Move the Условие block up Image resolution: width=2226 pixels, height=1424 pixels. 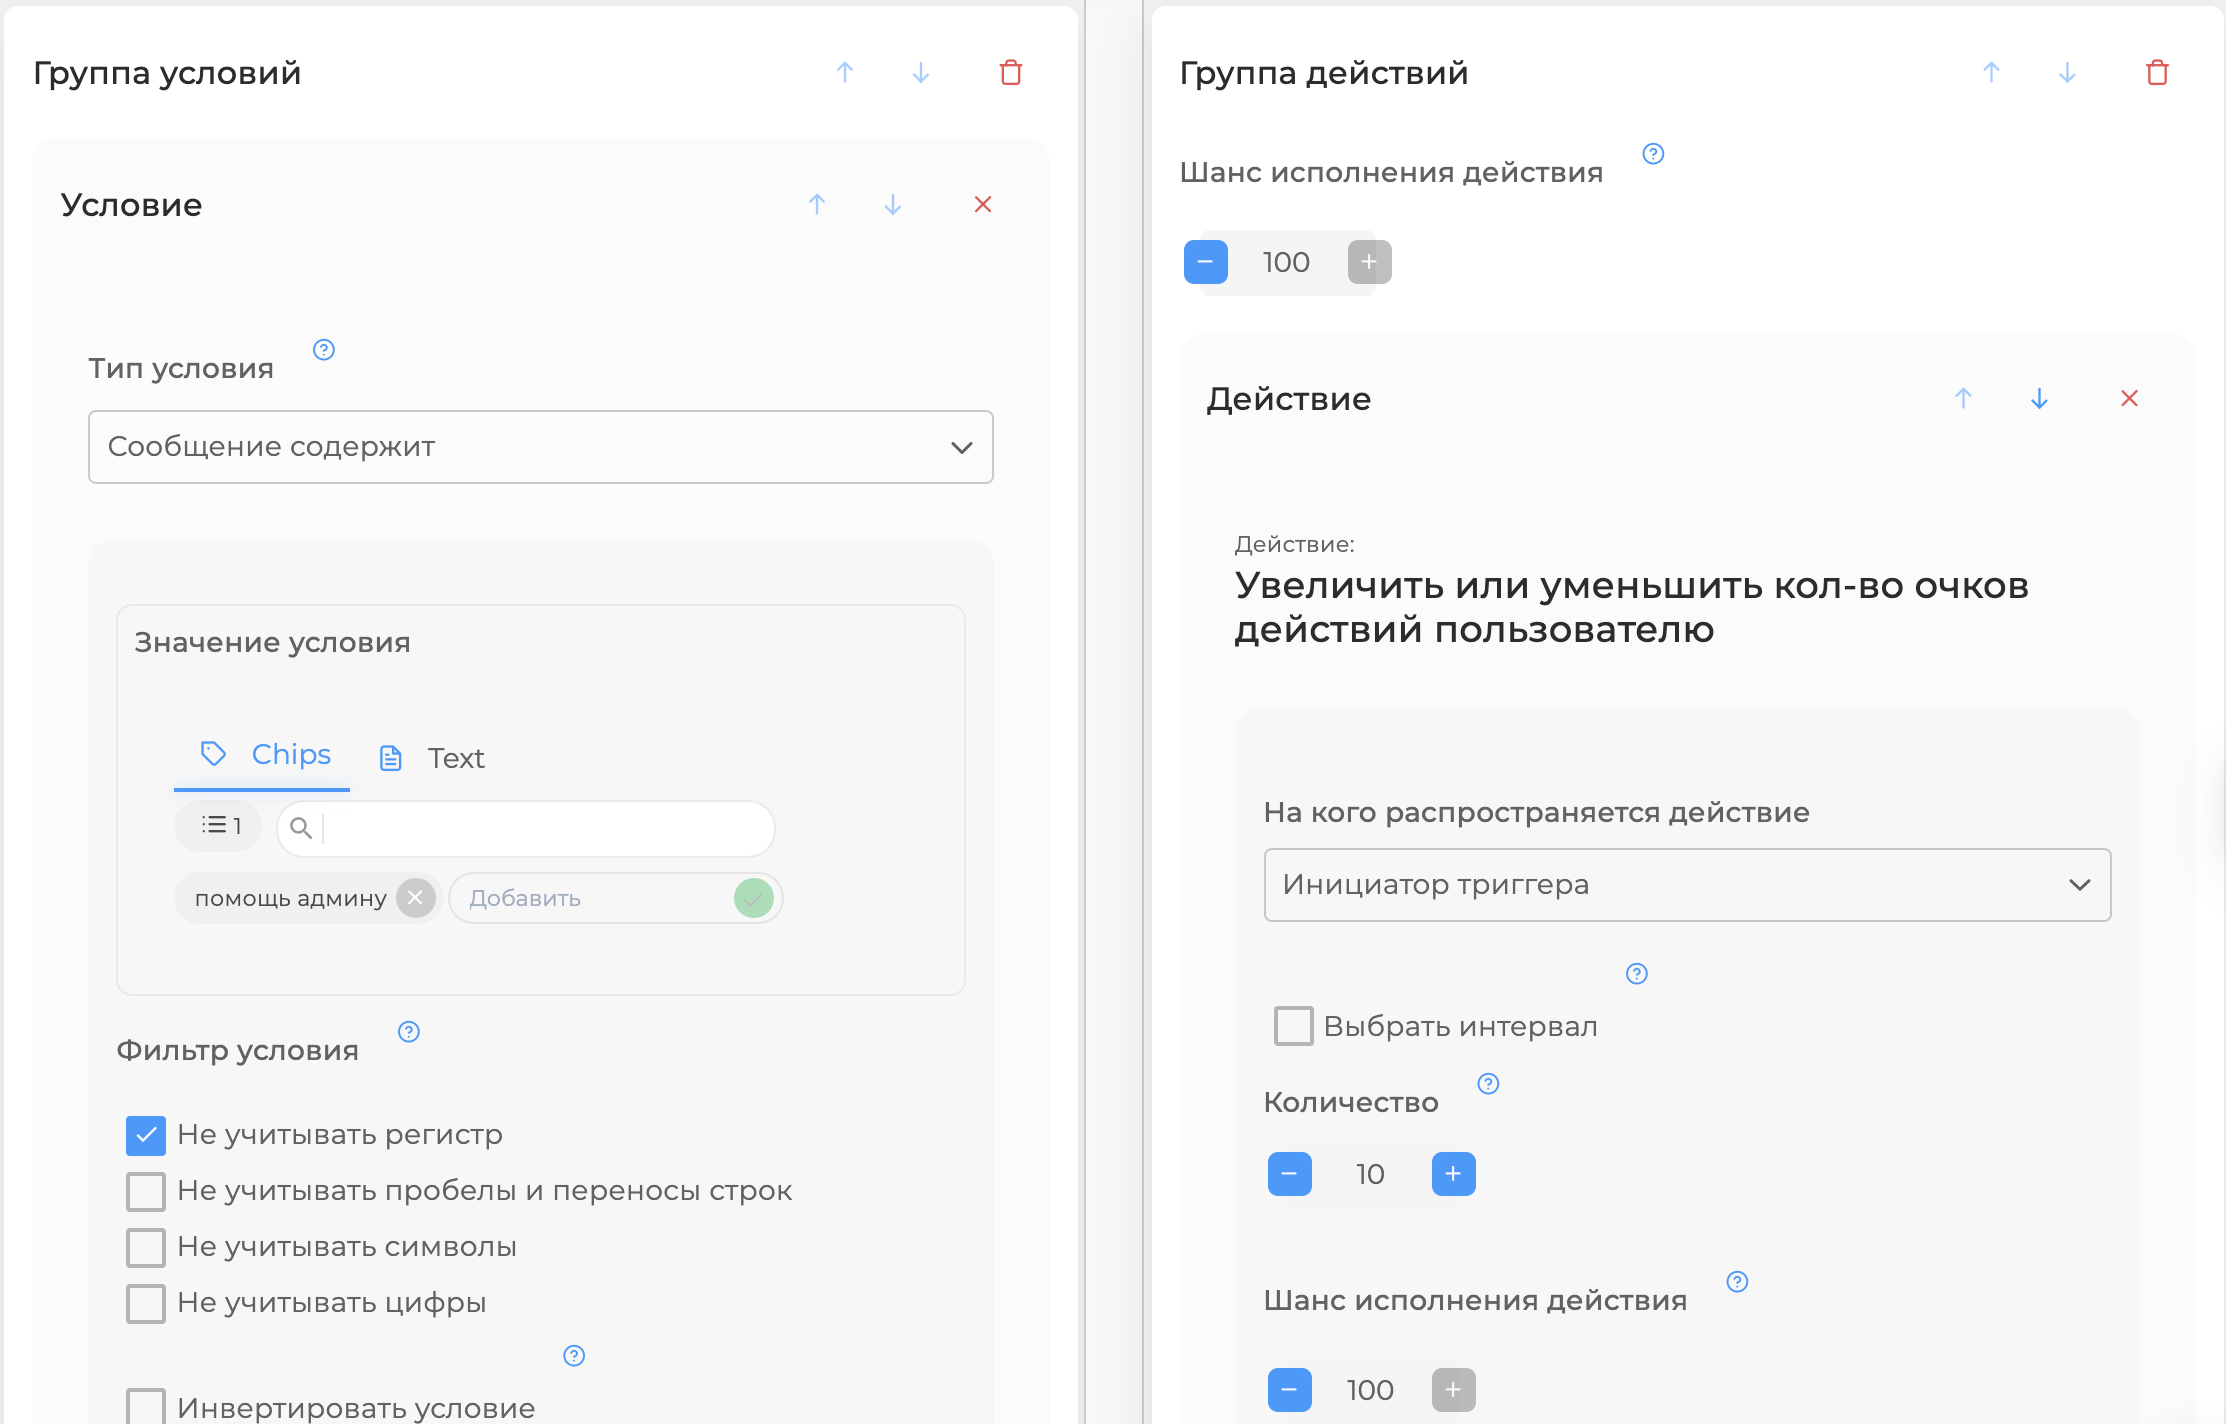click(x=817, y=204)
